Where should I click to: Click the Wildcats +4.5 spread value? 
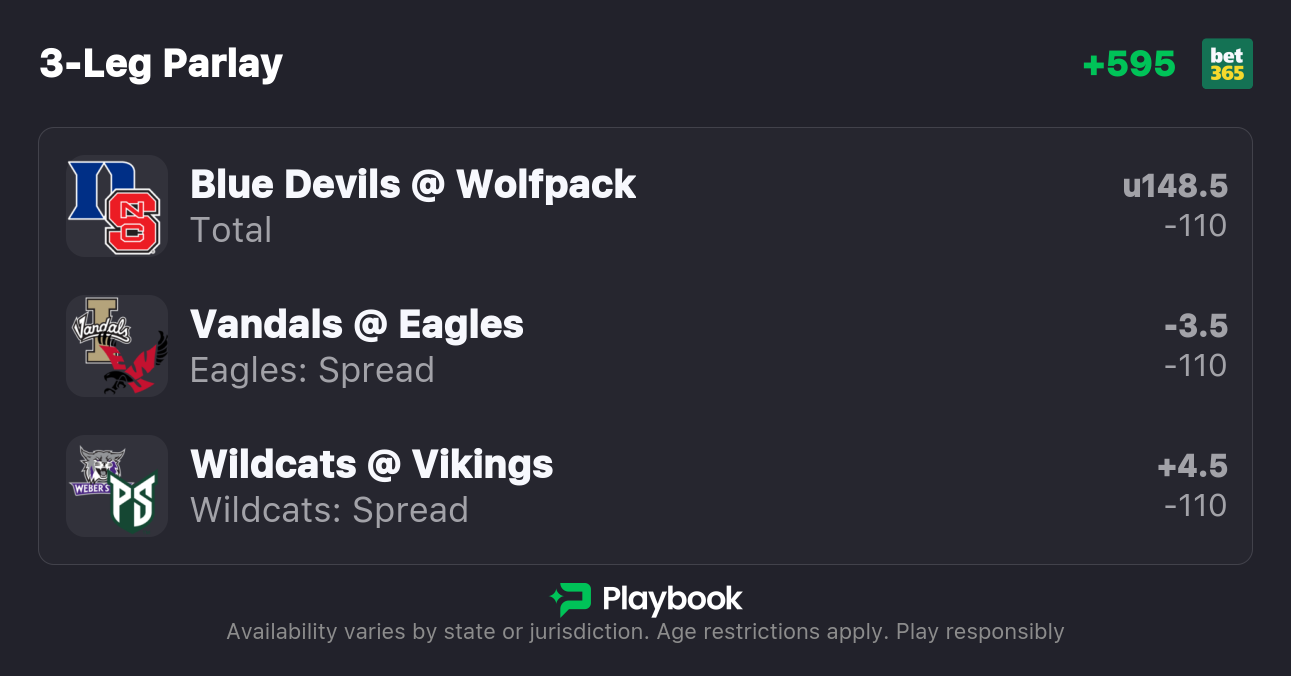1193,466
